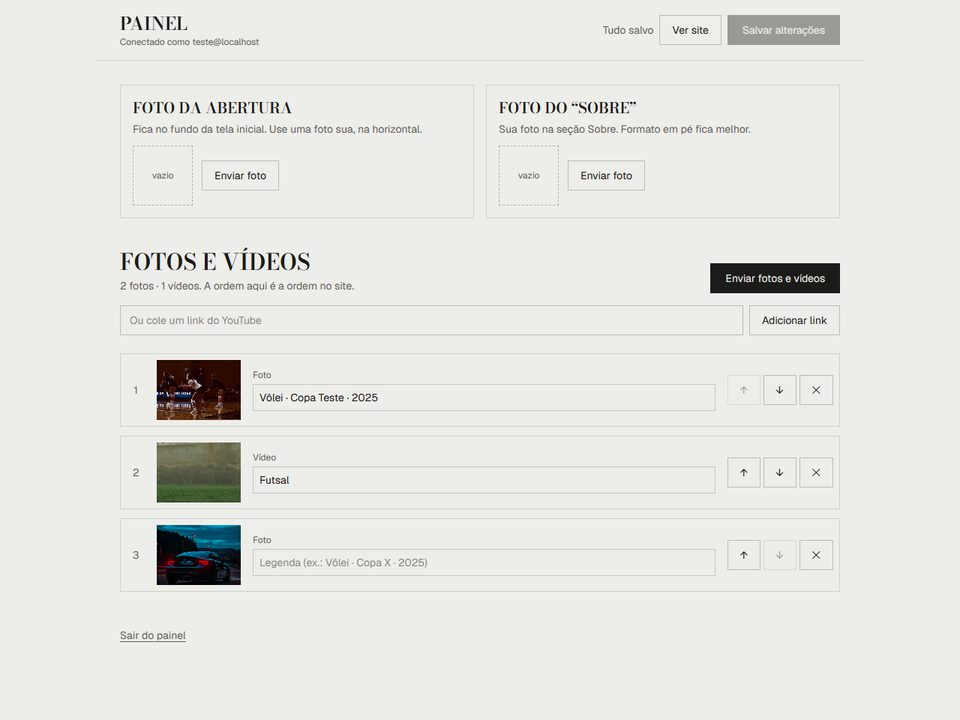Remove item 3 car photo
Screen dimensions: 960x720
816,555
